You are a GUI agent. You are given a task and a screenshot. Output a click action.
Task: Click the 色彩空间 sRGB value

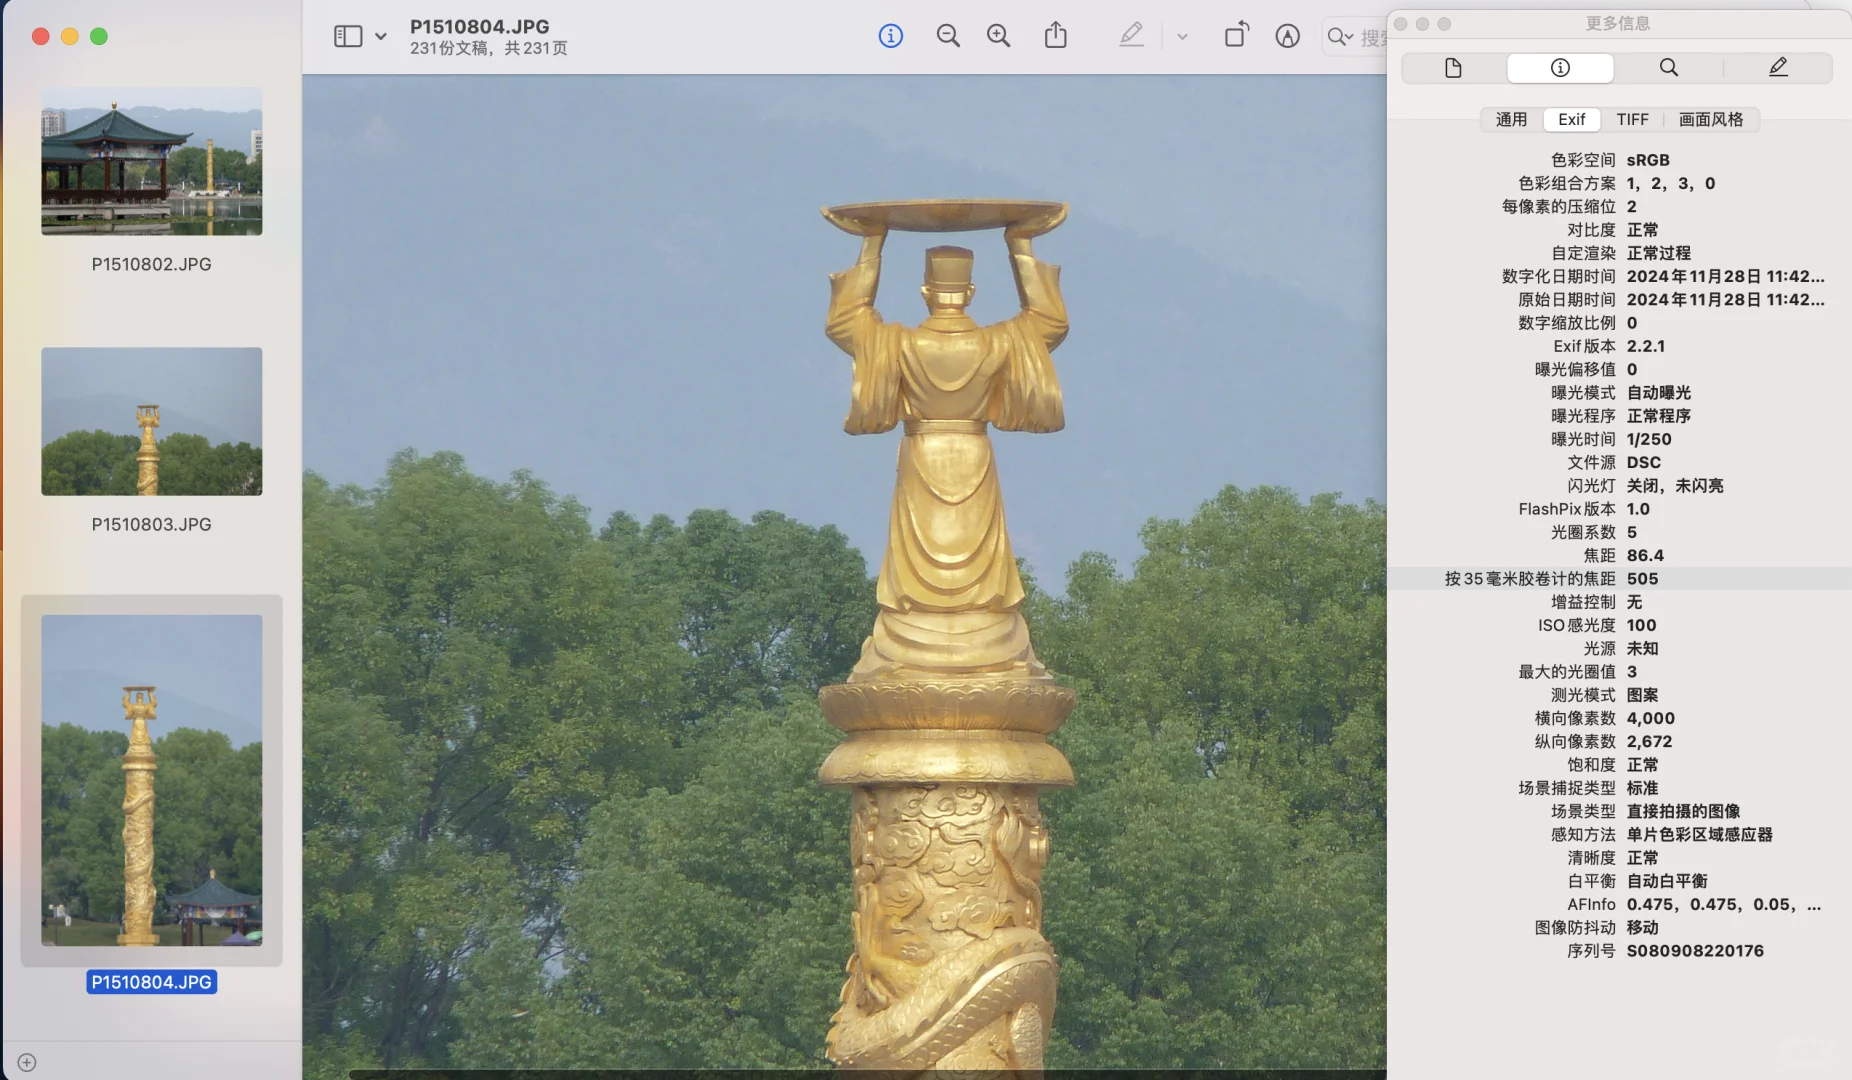[1648, 160]
